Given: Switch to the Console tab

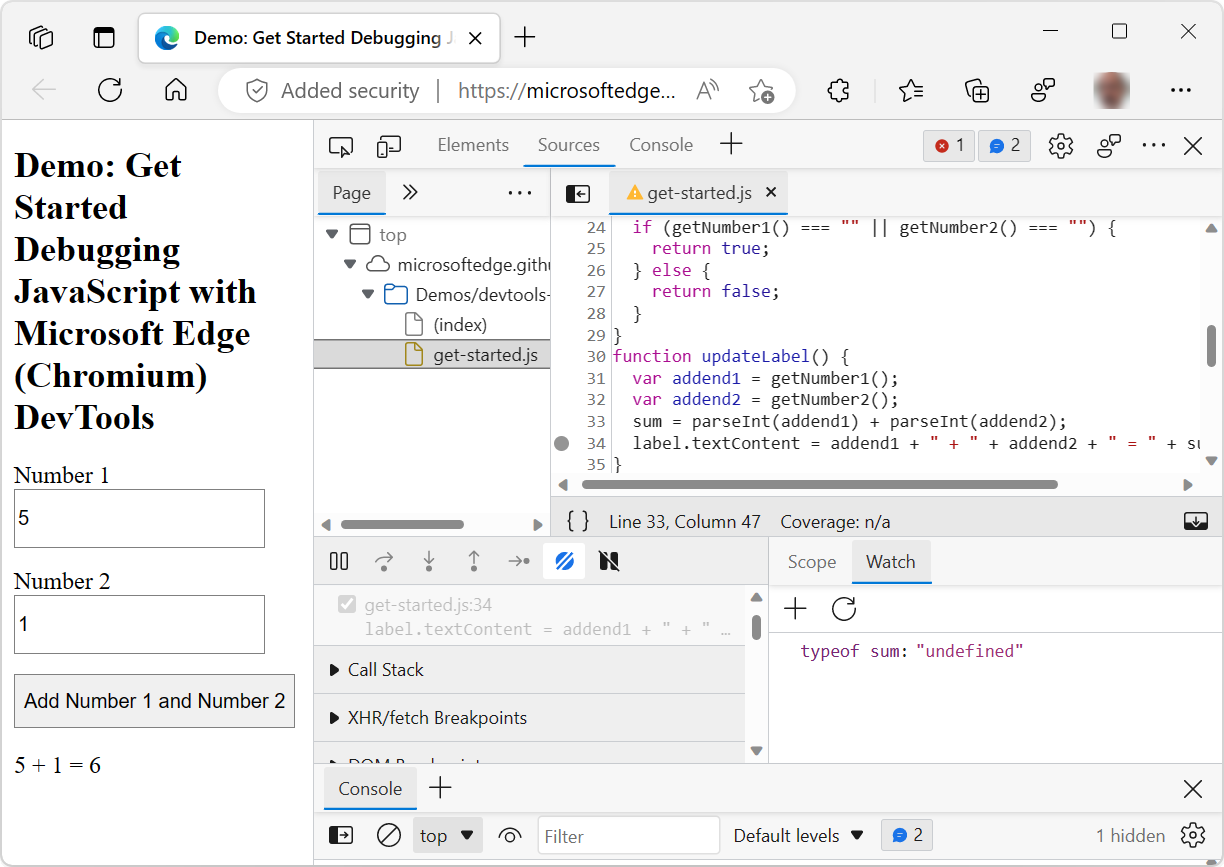Looking at the screenshot, I should point(661,145).
